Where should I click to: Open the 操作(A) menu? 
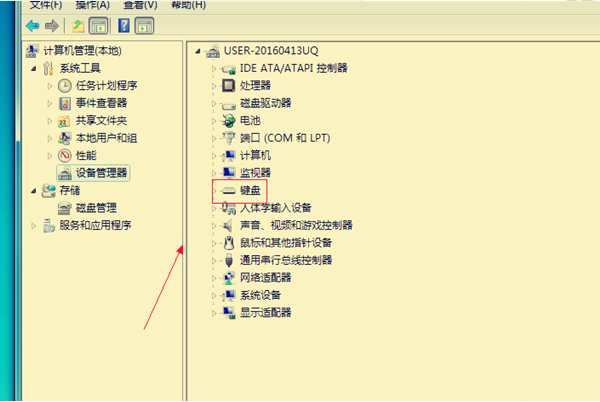click(91, 6)
